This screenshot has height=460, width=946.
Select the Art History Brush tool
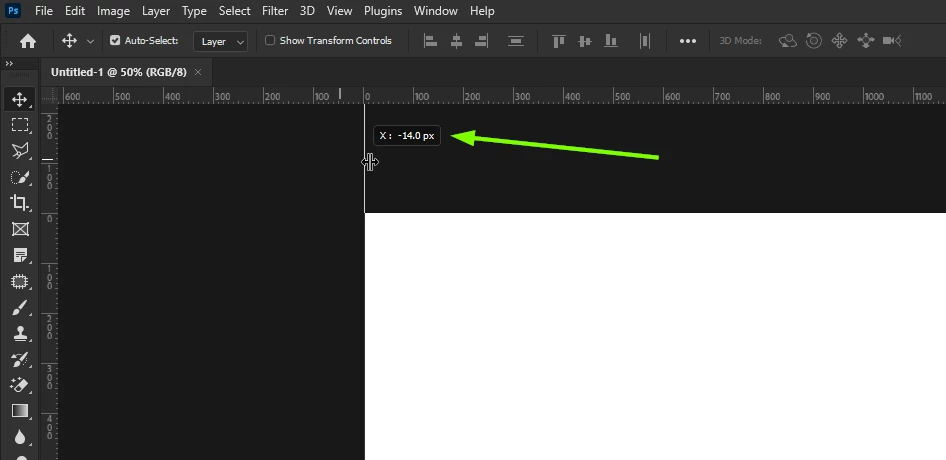(x=19, y=360)
